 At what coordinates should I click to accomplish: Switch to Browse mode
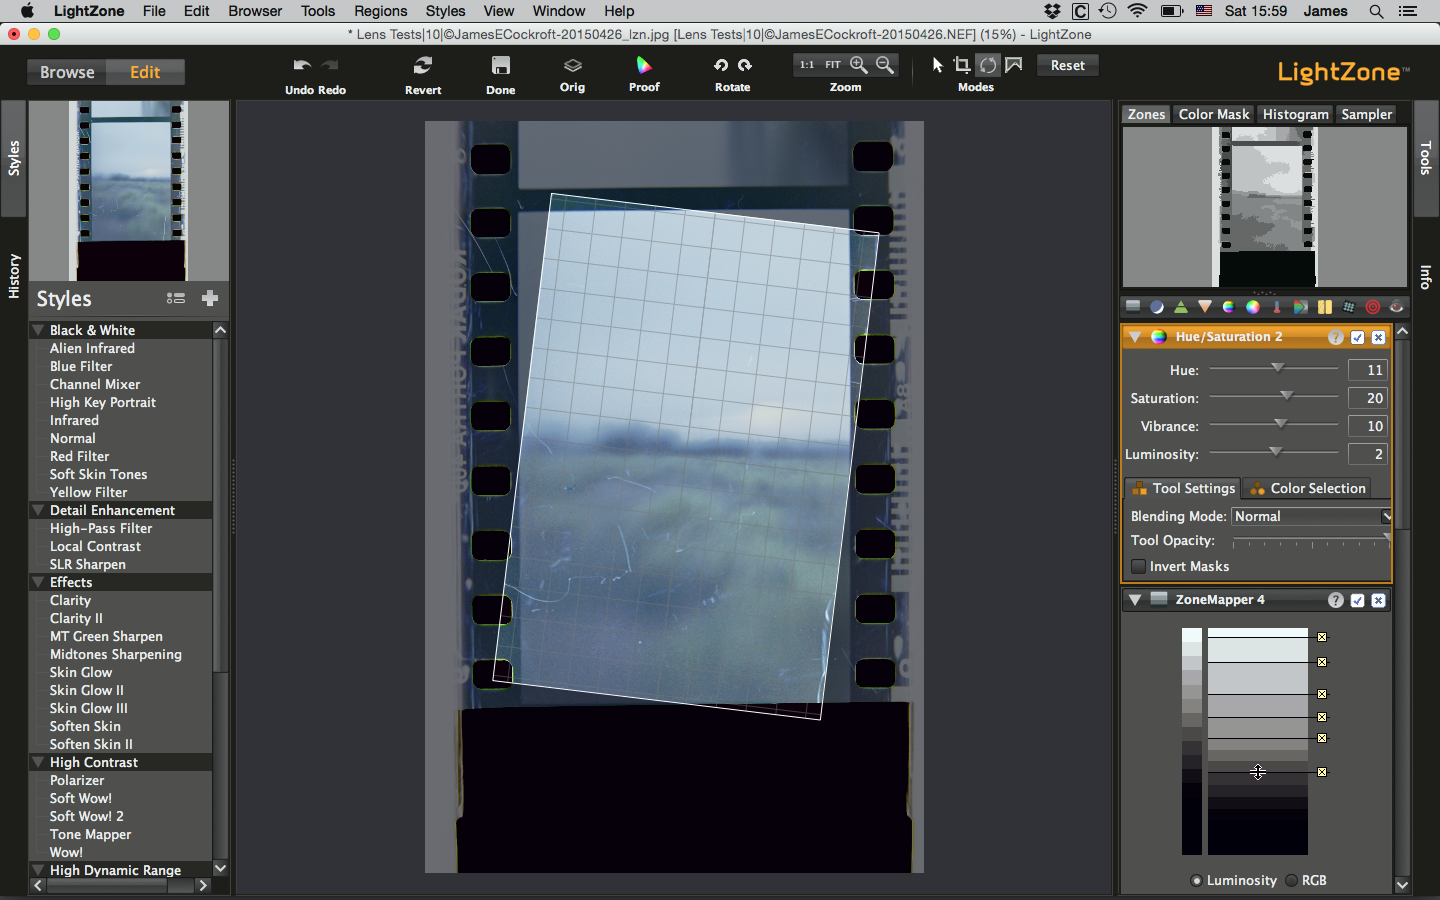click(x=67, y=72)
